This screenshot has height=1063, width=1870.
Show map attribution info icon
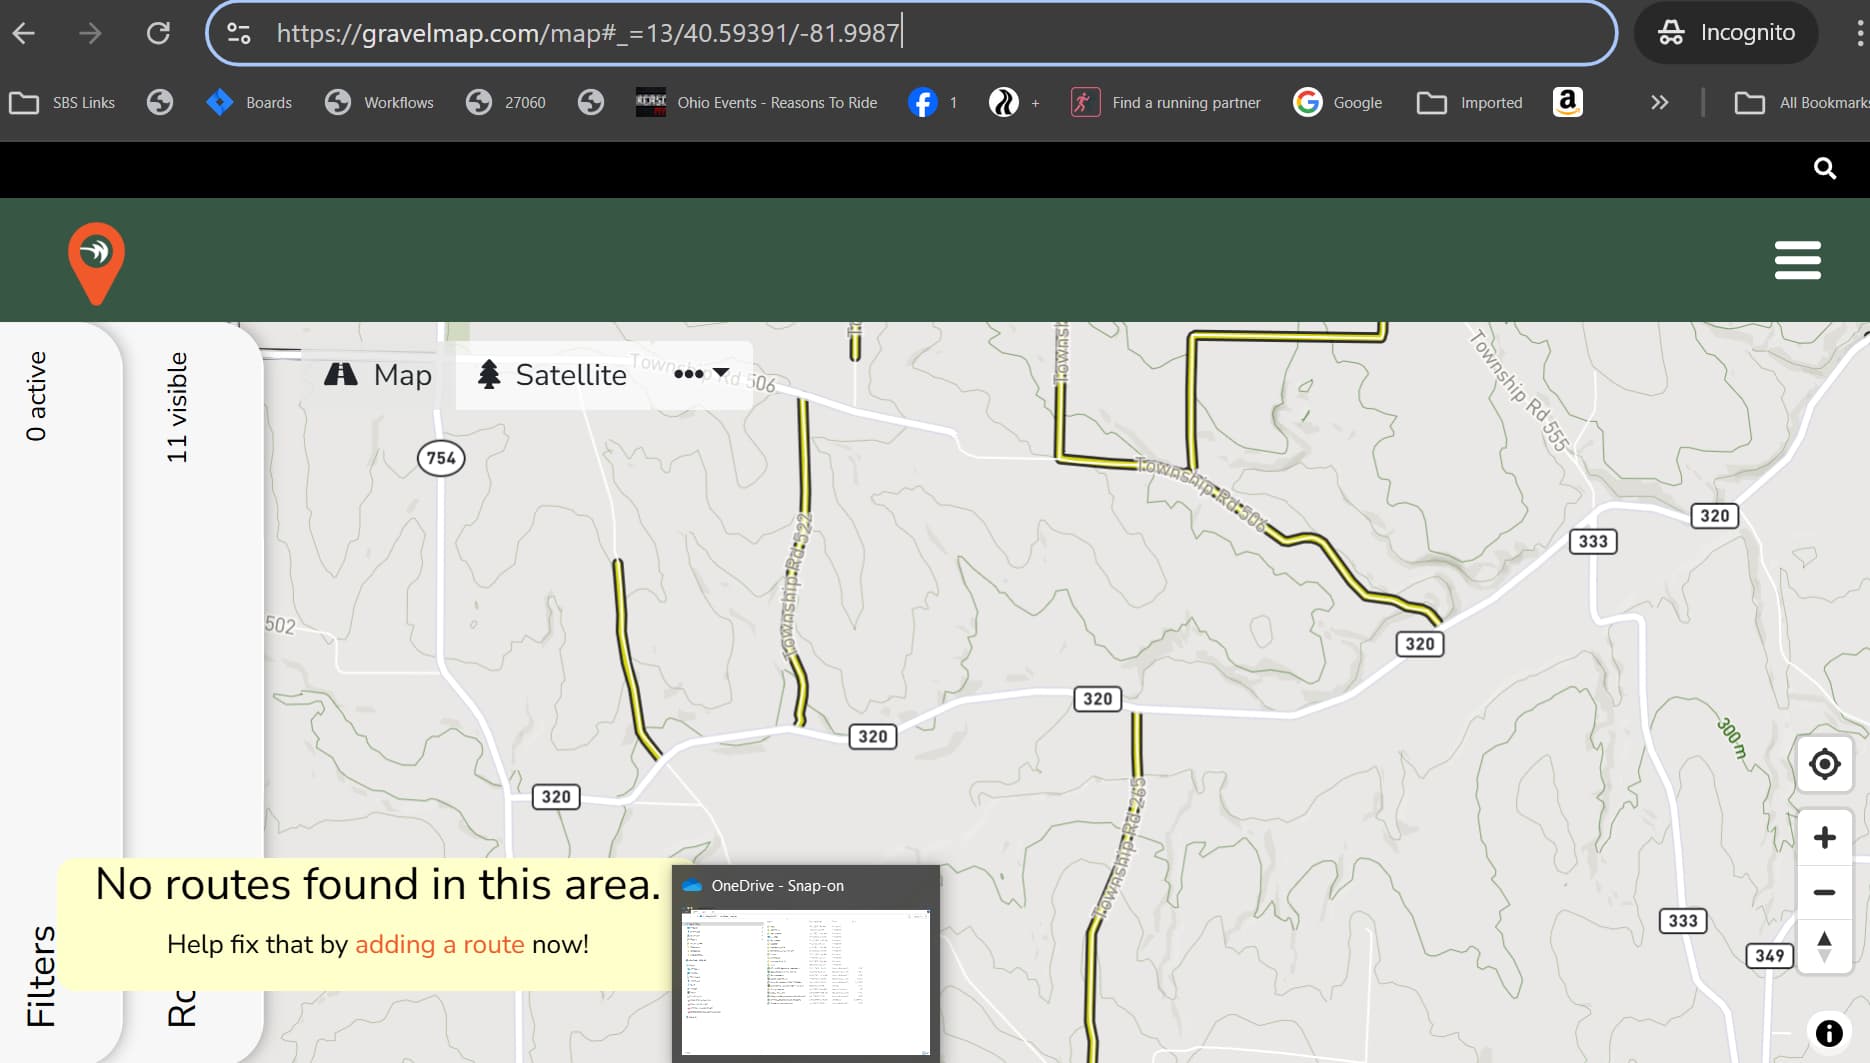[1828, 1033]
